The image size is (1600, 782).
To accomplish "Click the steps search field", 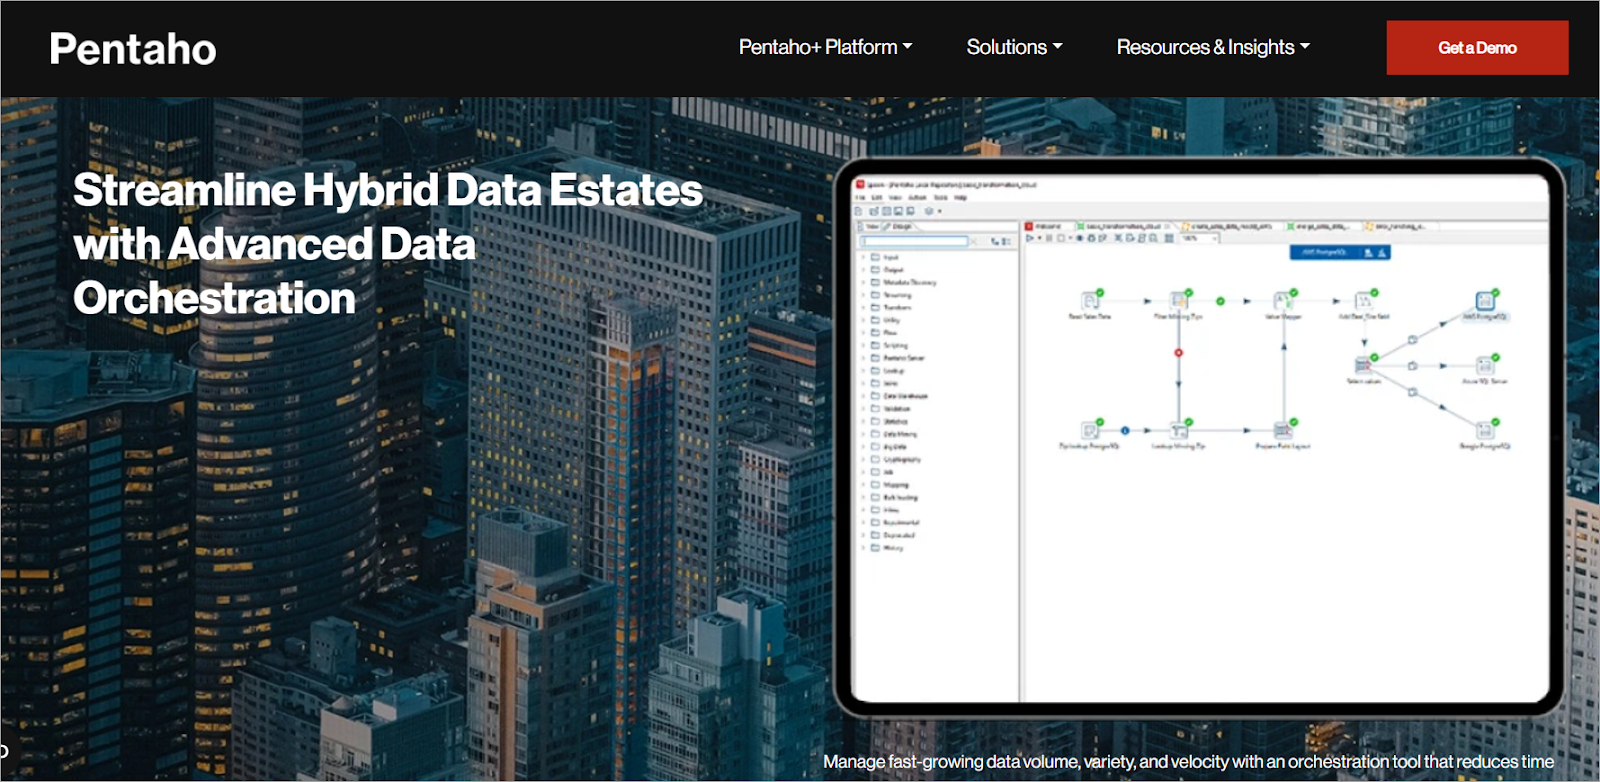I will 915,241.
